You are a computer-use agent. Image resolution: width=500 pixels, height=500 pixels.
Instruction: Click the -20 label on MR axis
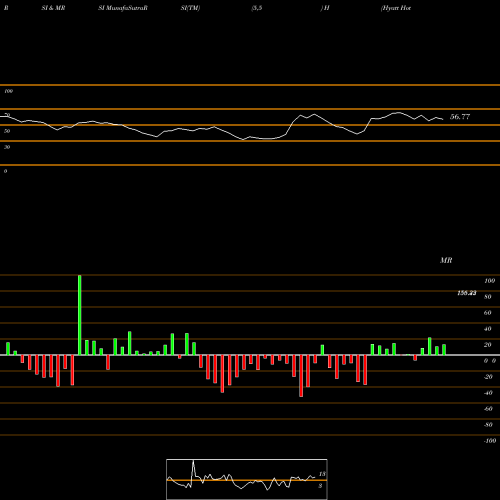(x=488, y=377)
